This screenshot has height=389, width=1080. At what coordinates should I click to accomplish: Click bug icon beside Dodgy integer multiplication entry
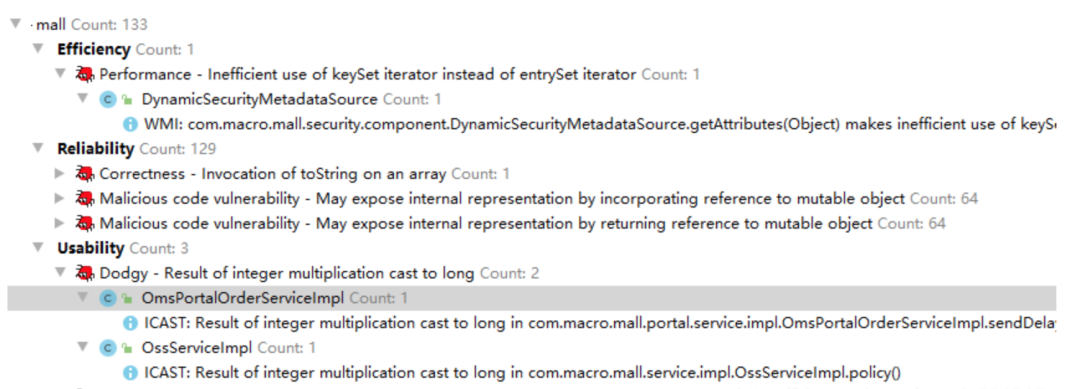(85, 273)
